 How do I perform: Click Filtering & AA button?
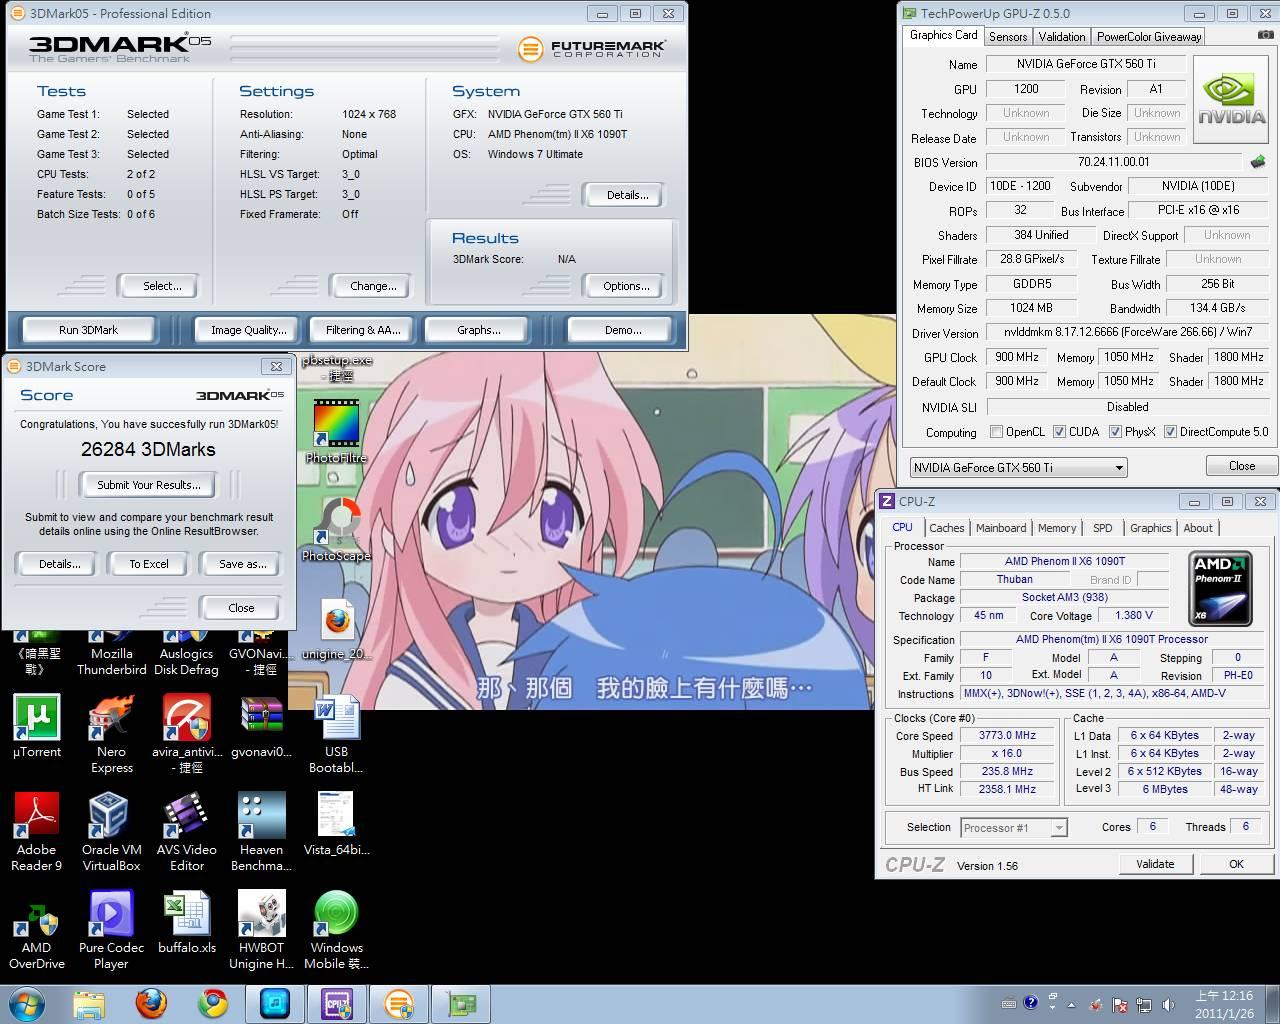click(x=363, y=330)
